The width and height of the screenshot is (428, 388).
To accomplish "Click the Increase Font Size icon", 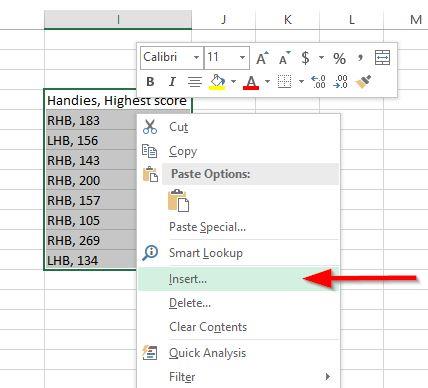I will (x=262, y=58).
